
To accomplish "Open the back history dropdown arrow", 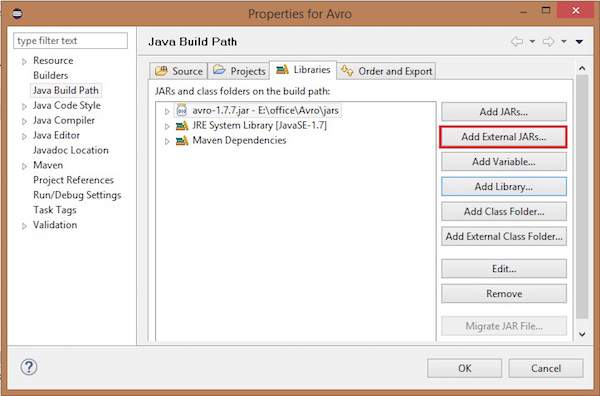I will (532, 42).
